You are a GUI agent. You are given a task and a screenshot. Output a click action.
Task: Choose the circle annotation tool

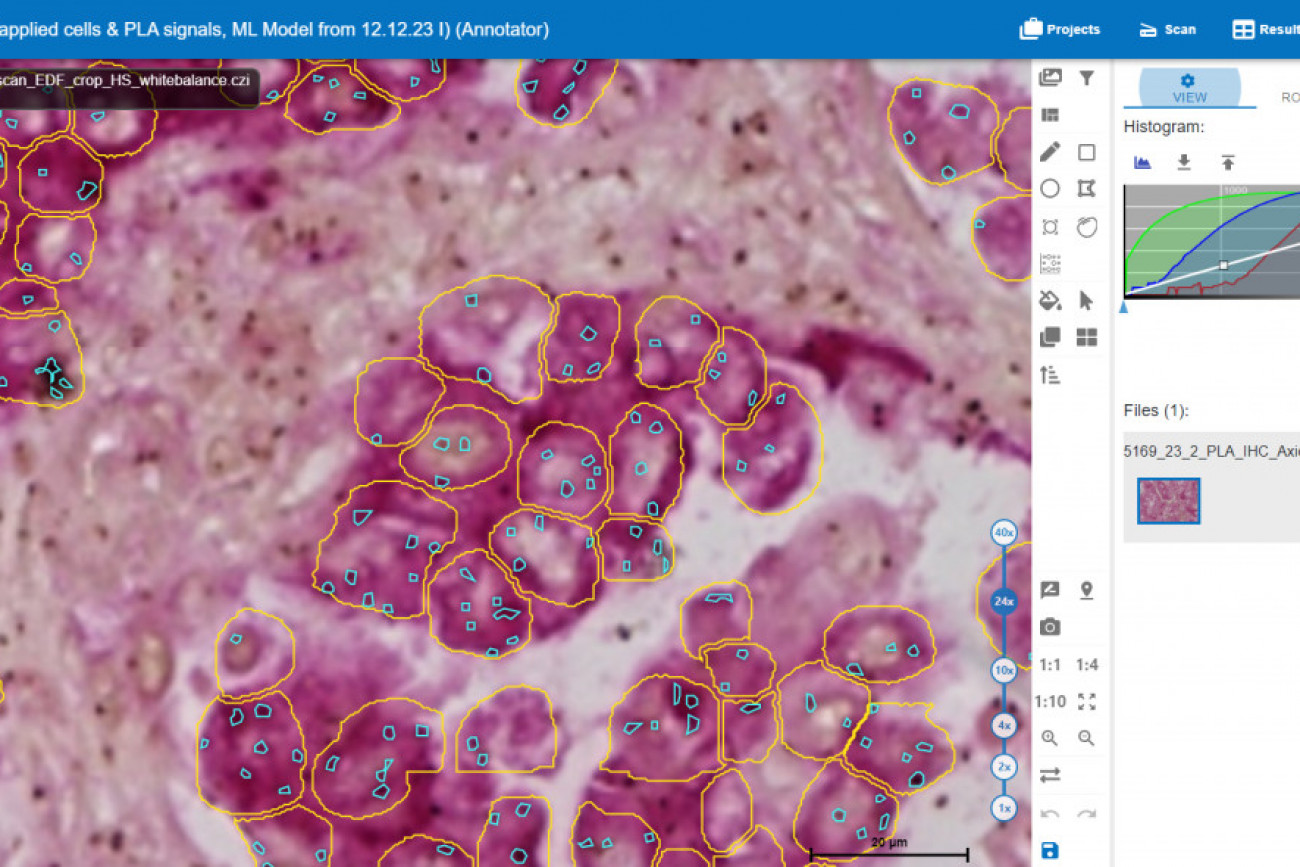pyautogui.click(x=1049, y=189)
